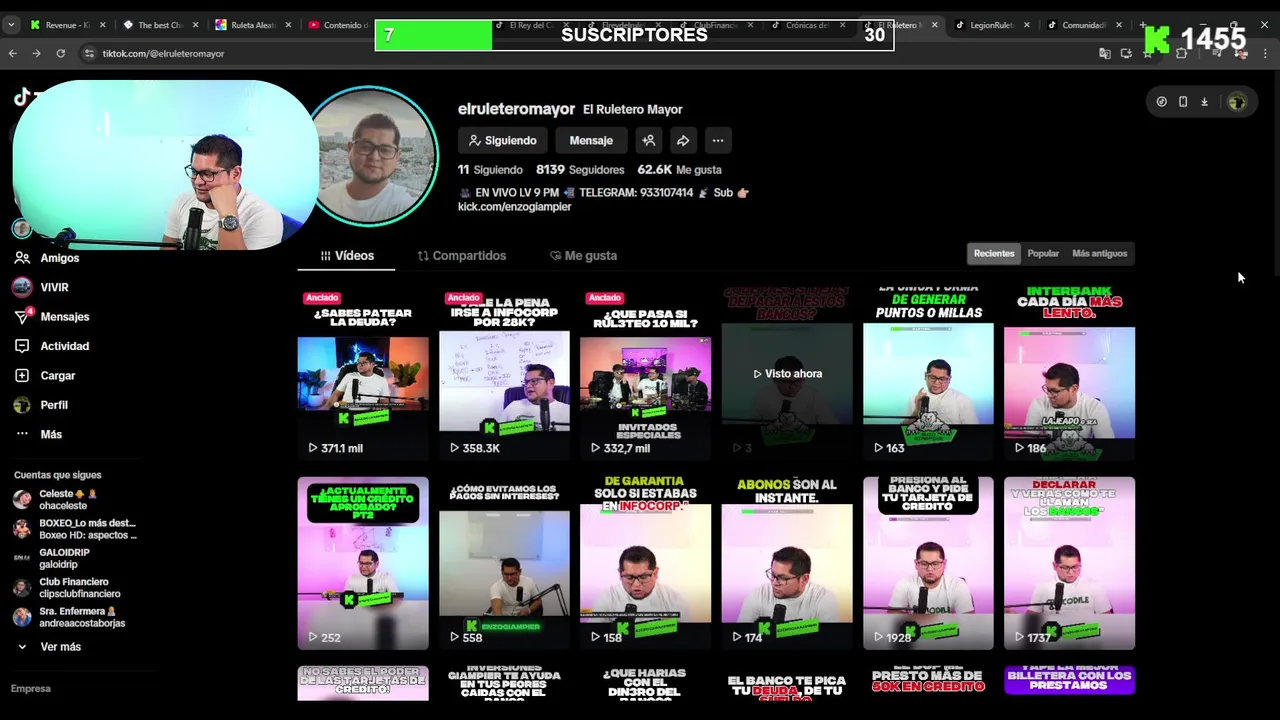This screenshot has width=1280, height=720.
Task: Click the share arrow icon on profile
Action: 683,141
